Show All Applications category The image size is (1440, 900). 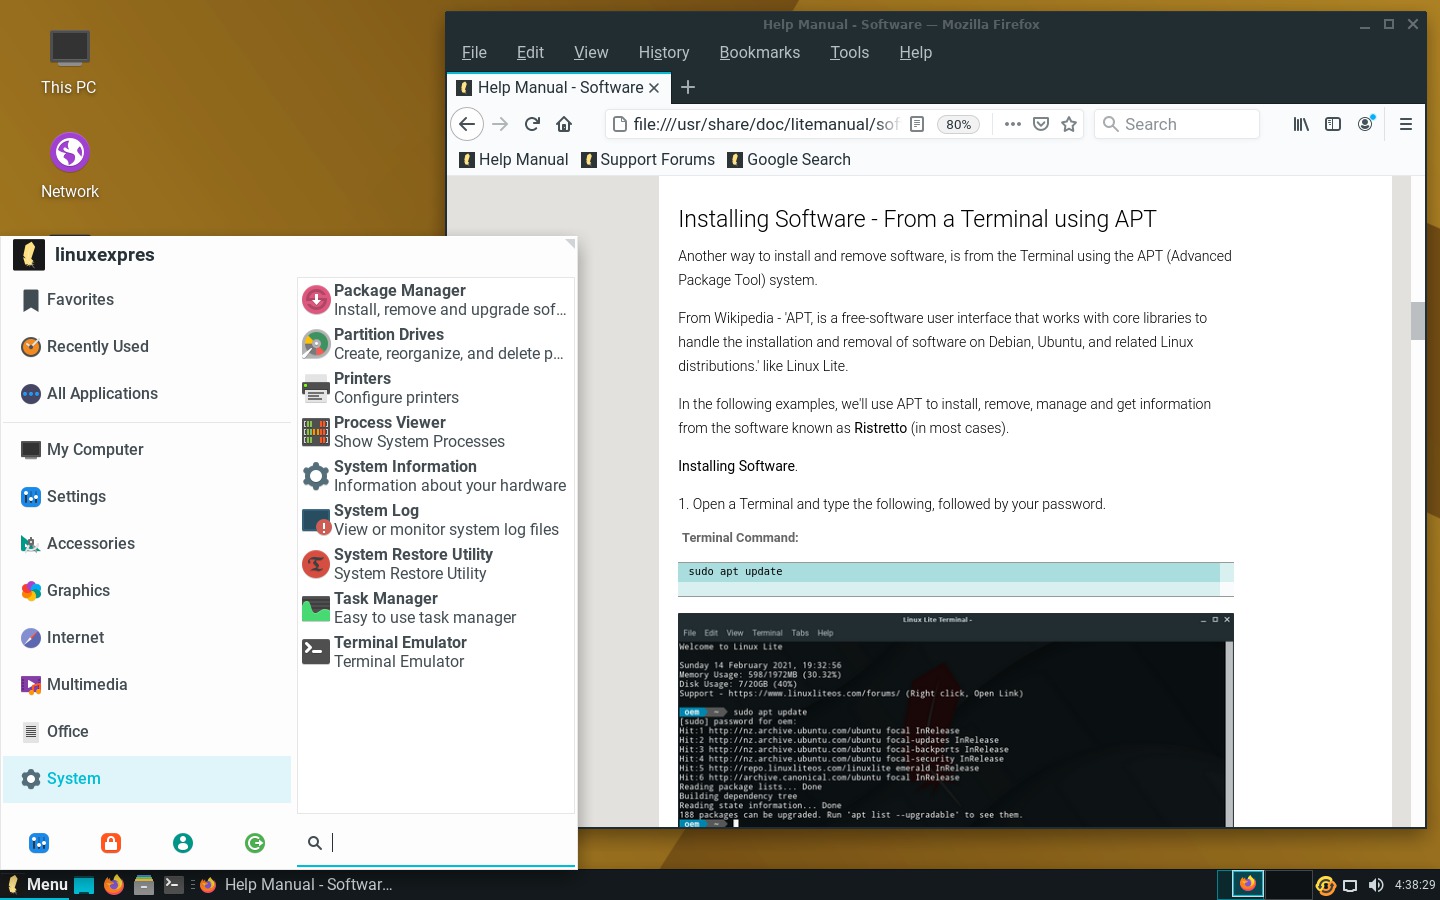point(147,393)
